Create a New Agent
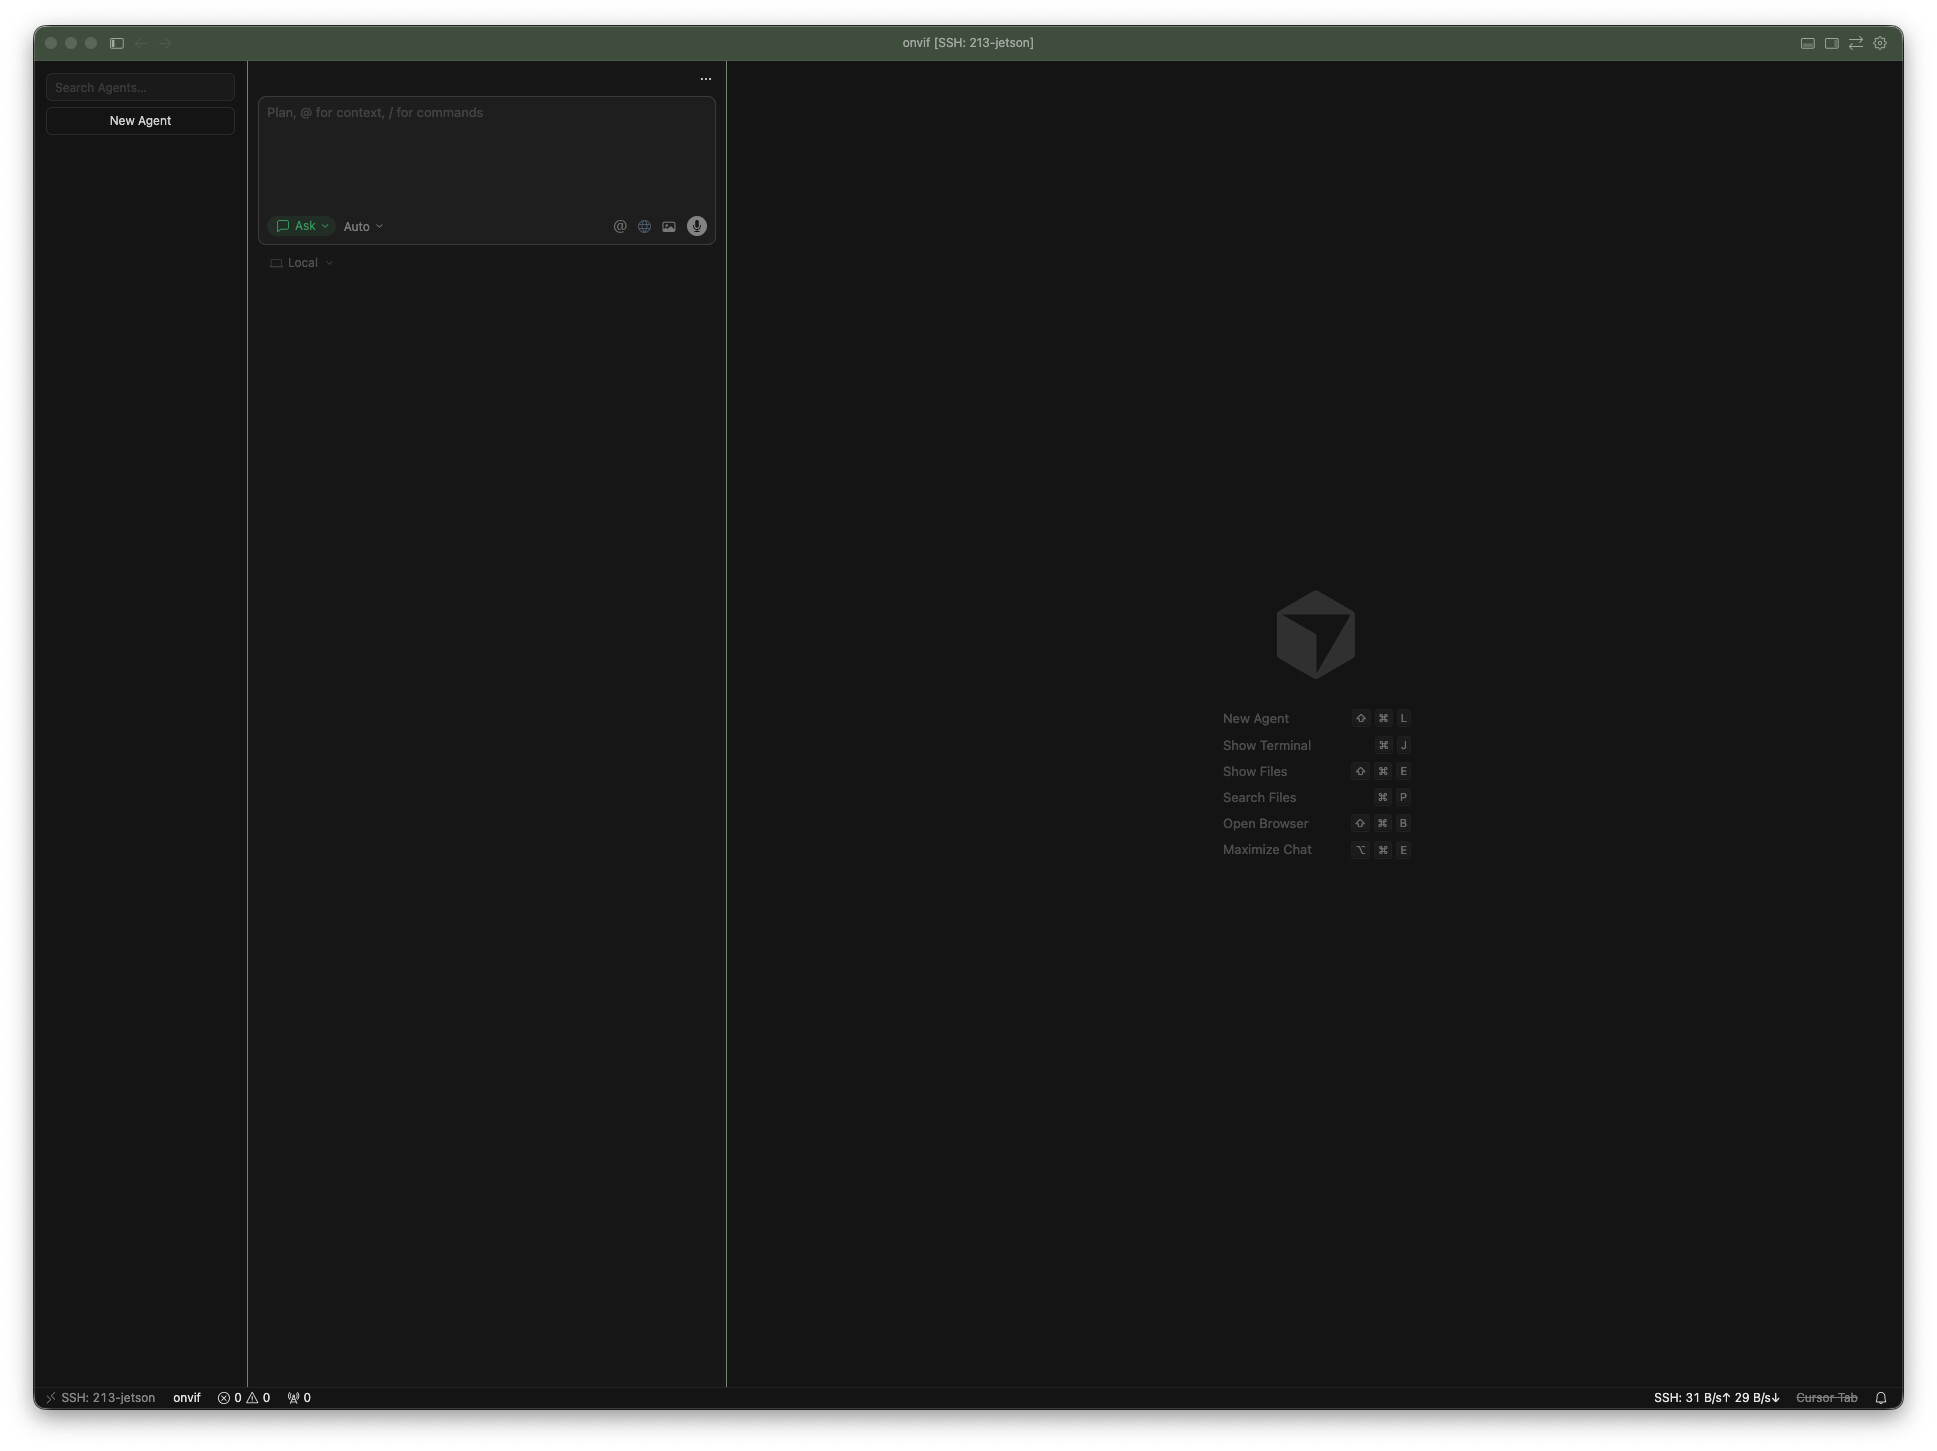Screen dimensions: 1937x1451 point(140,120)
